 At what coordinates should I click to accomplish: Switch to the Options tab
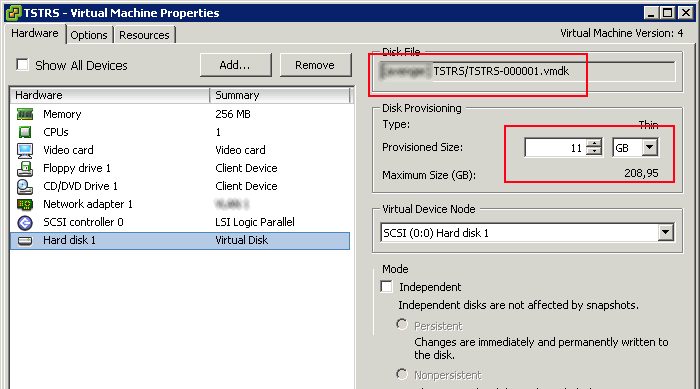pyautogui.click(x=89, y=35)
